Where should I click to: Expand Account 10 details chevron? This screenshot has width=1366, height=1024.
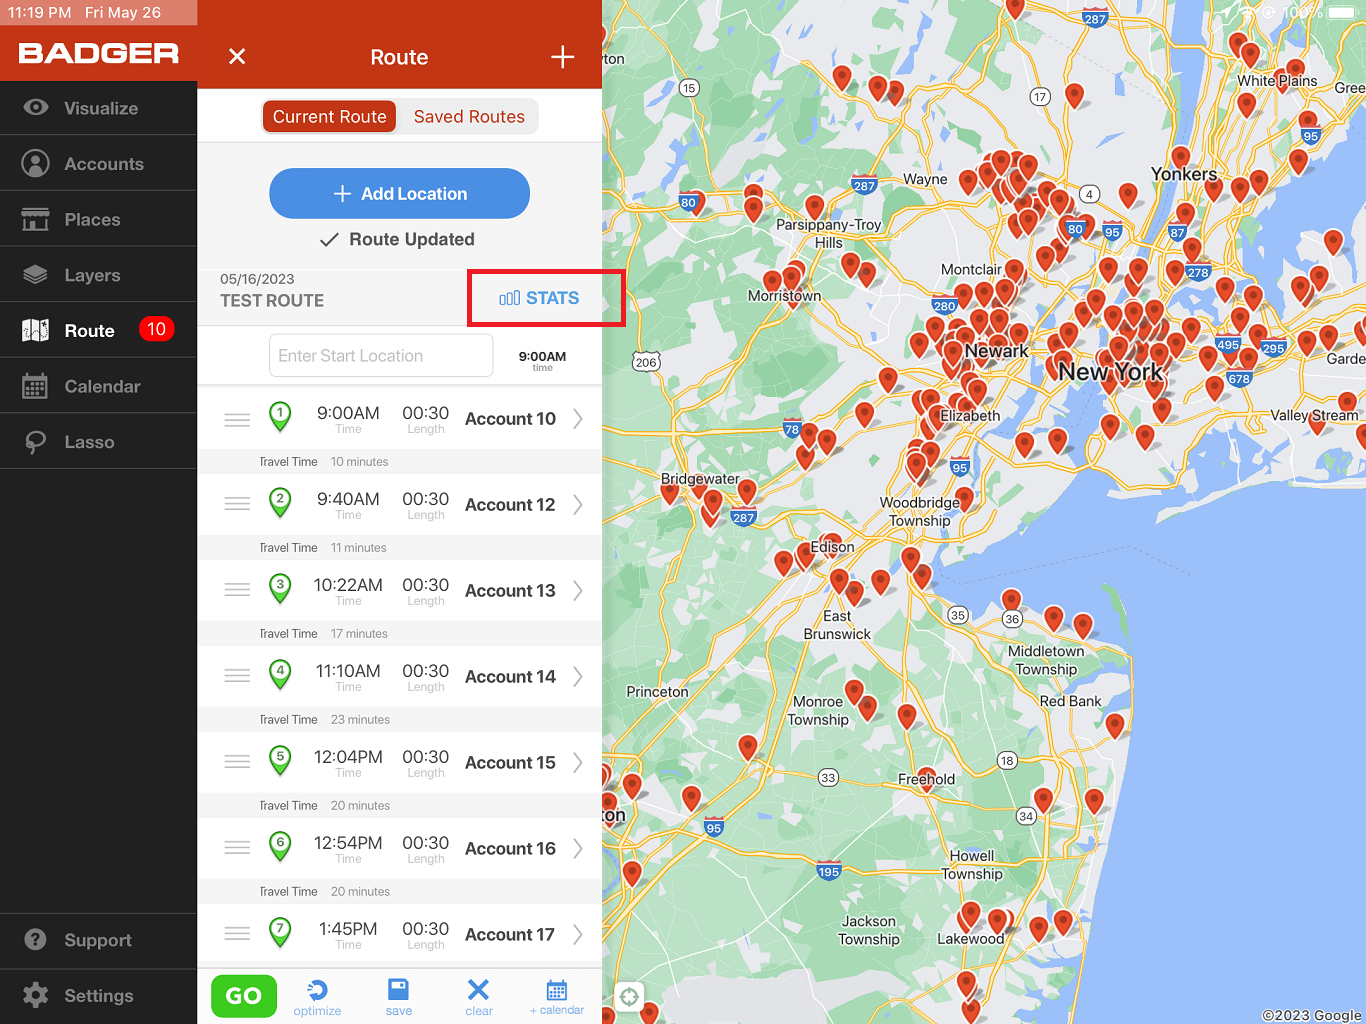578,419
